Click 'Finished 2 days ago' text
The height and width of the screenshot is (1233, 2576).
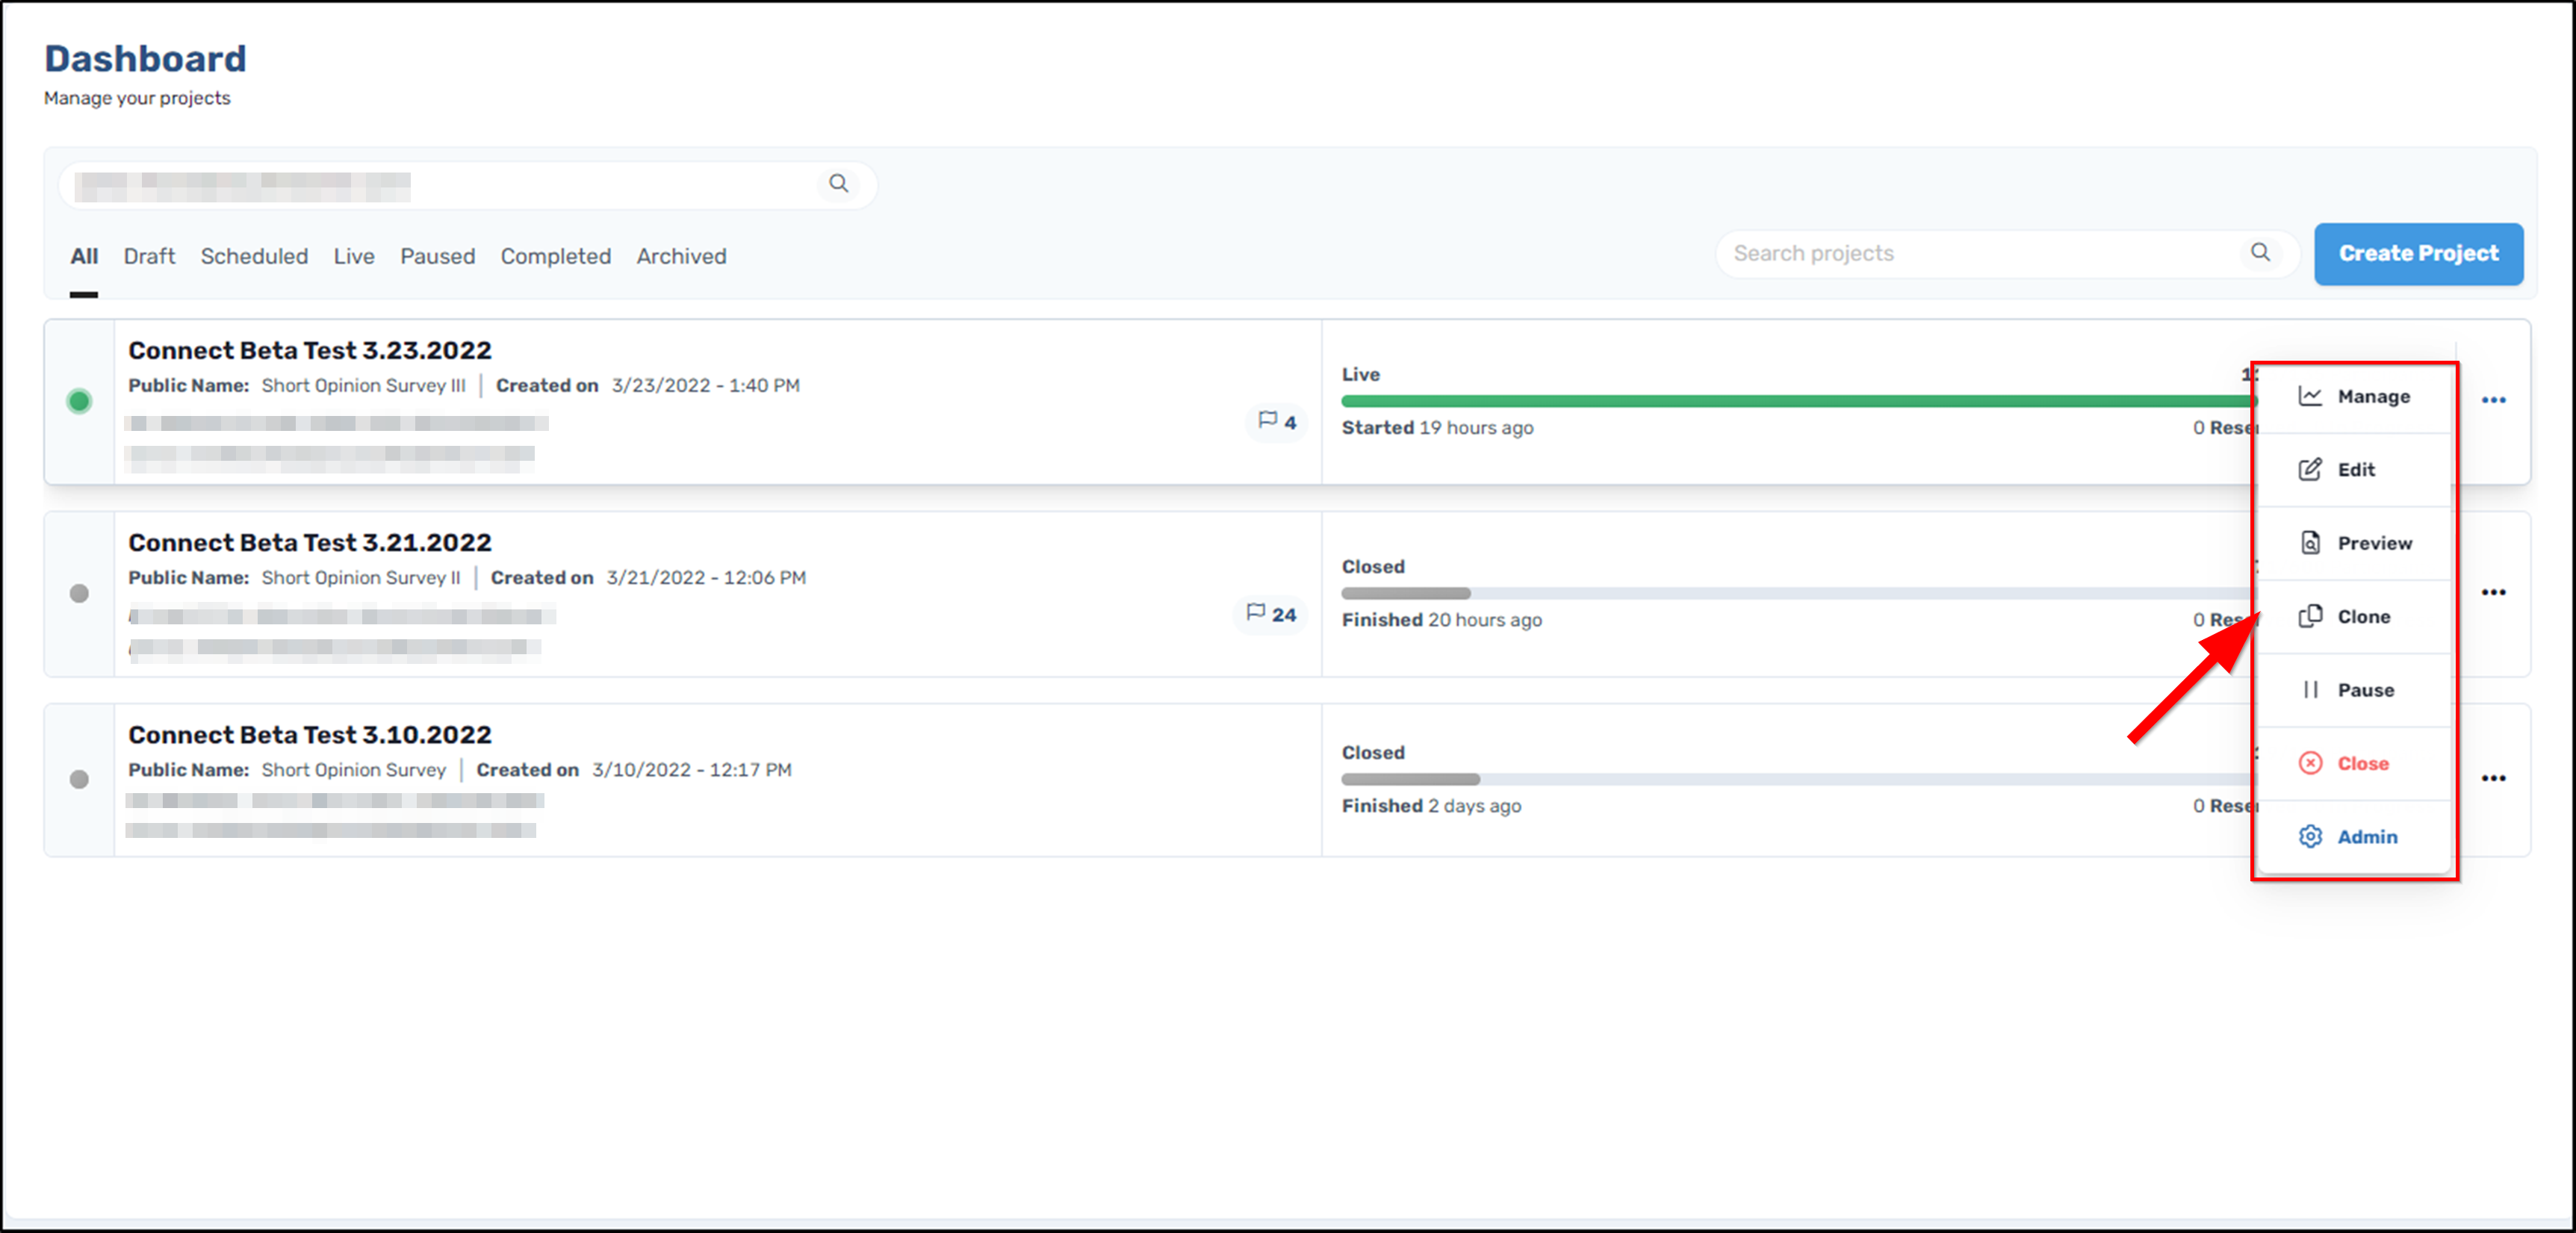[x=1431, y=805]
